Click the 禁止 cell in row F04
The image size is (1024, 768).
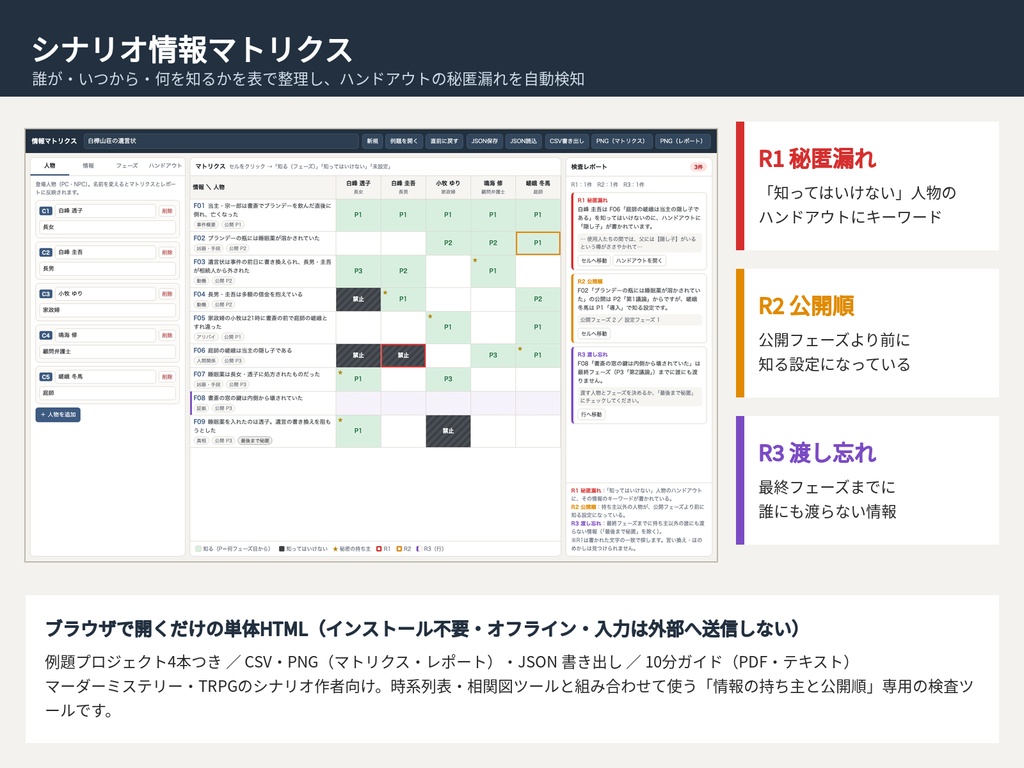pyautogui.click(x=359, y=299)
